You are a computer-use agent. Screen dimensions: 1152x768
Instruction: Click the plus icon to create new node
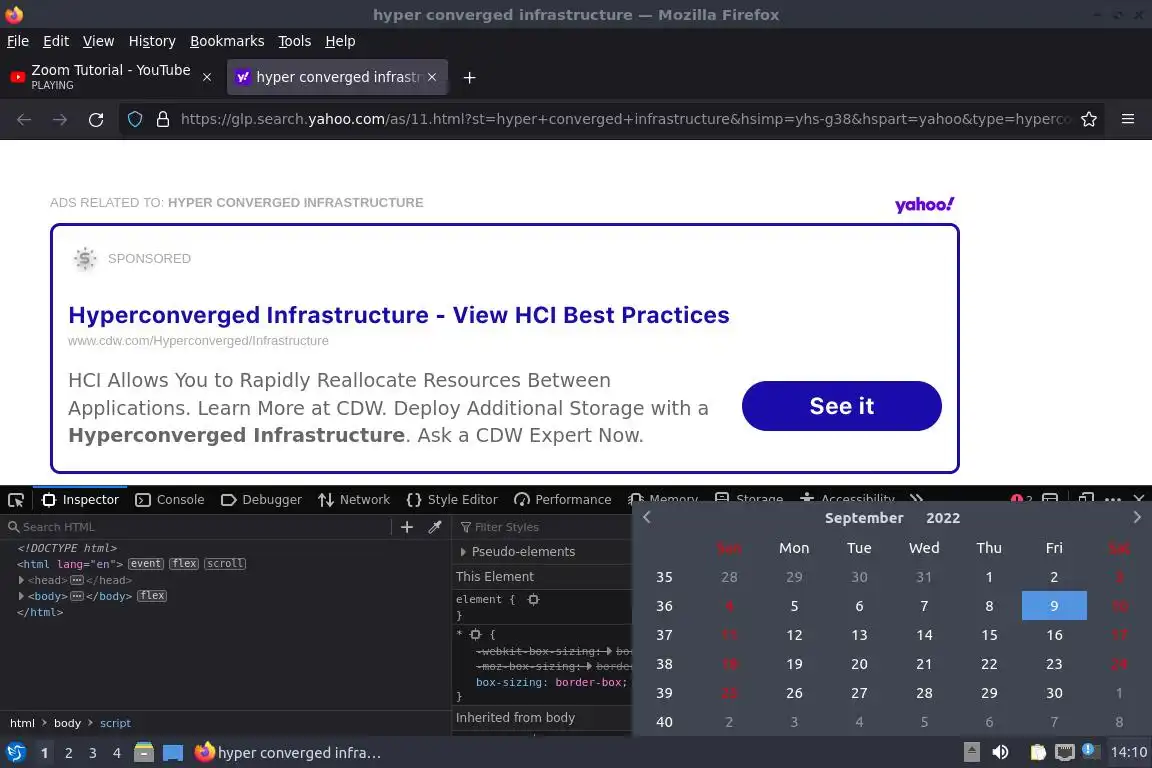(407, 527)
